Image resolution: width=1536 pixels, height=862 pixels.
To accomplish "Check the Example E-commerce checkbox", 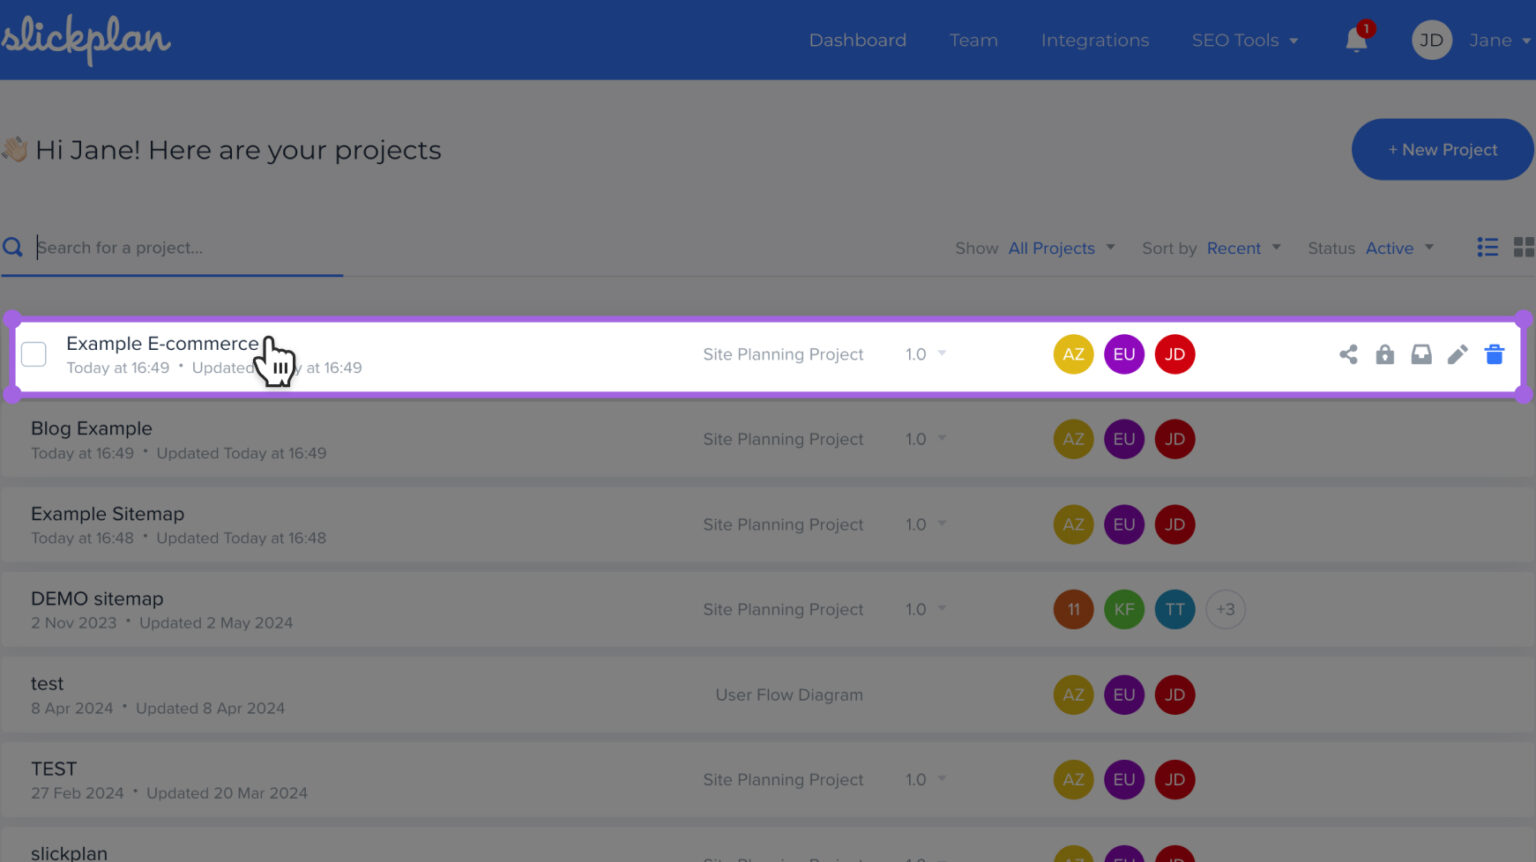I will (x=34, y=354).
